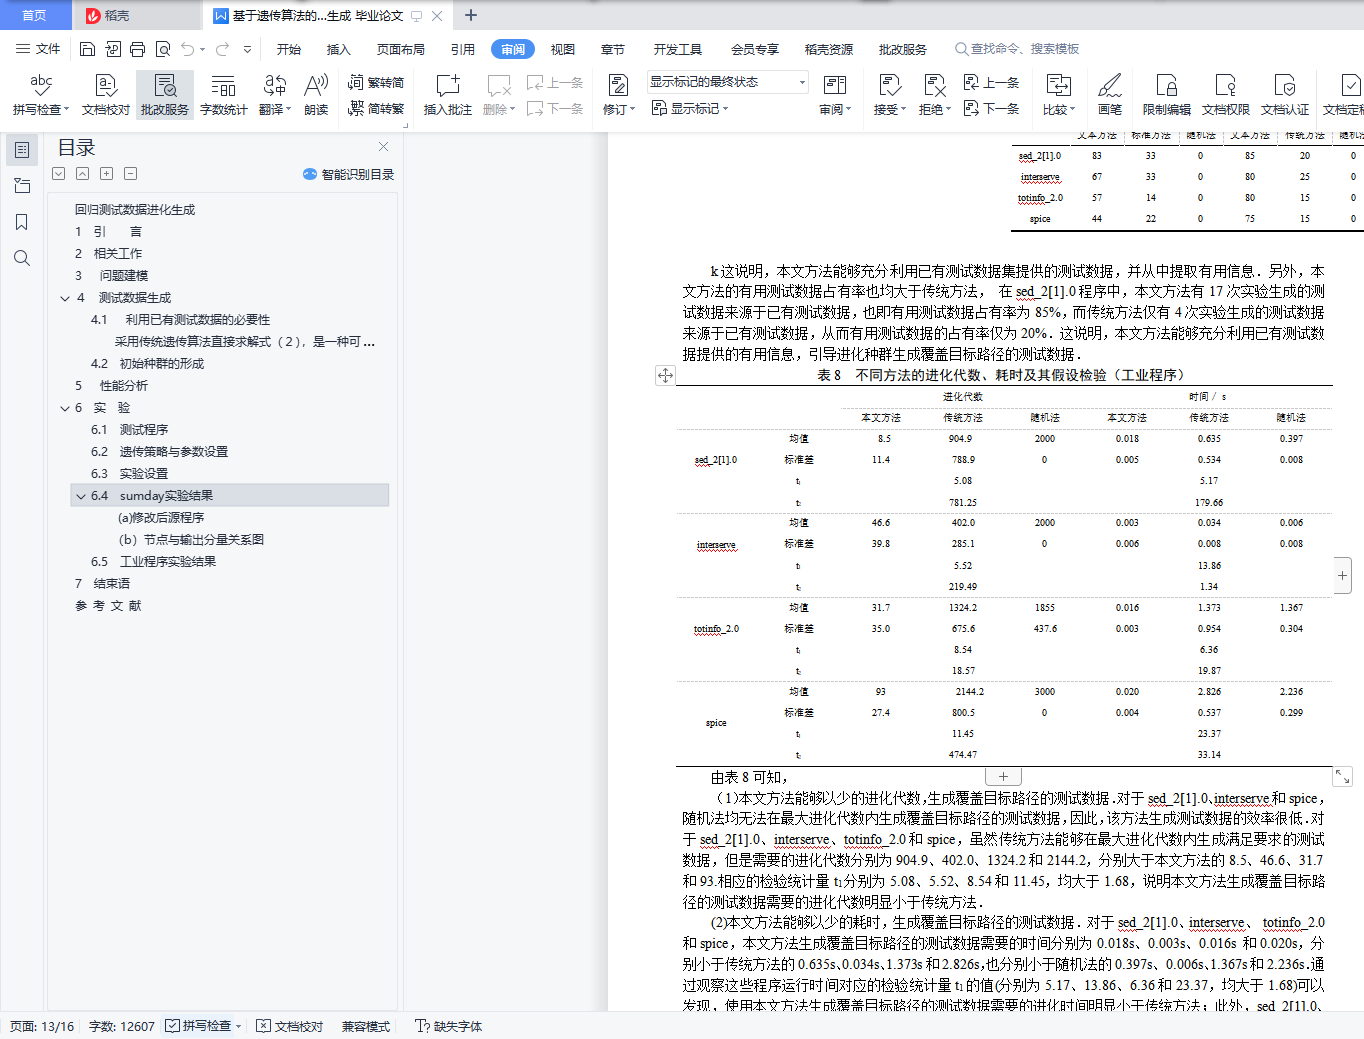Add a comment with 插入批注

[447, 95]
